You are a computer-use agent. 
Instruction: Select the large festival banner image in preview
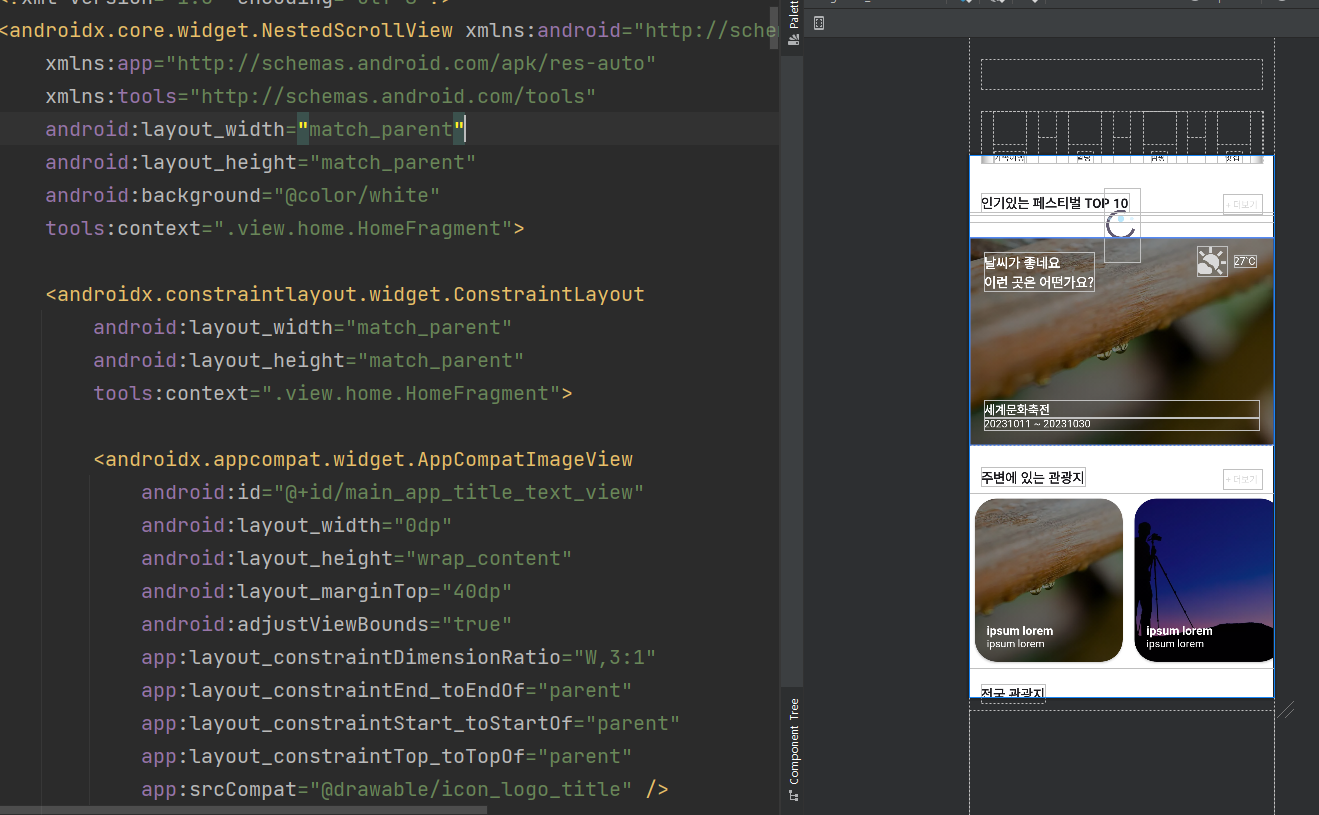(1122, 341)
